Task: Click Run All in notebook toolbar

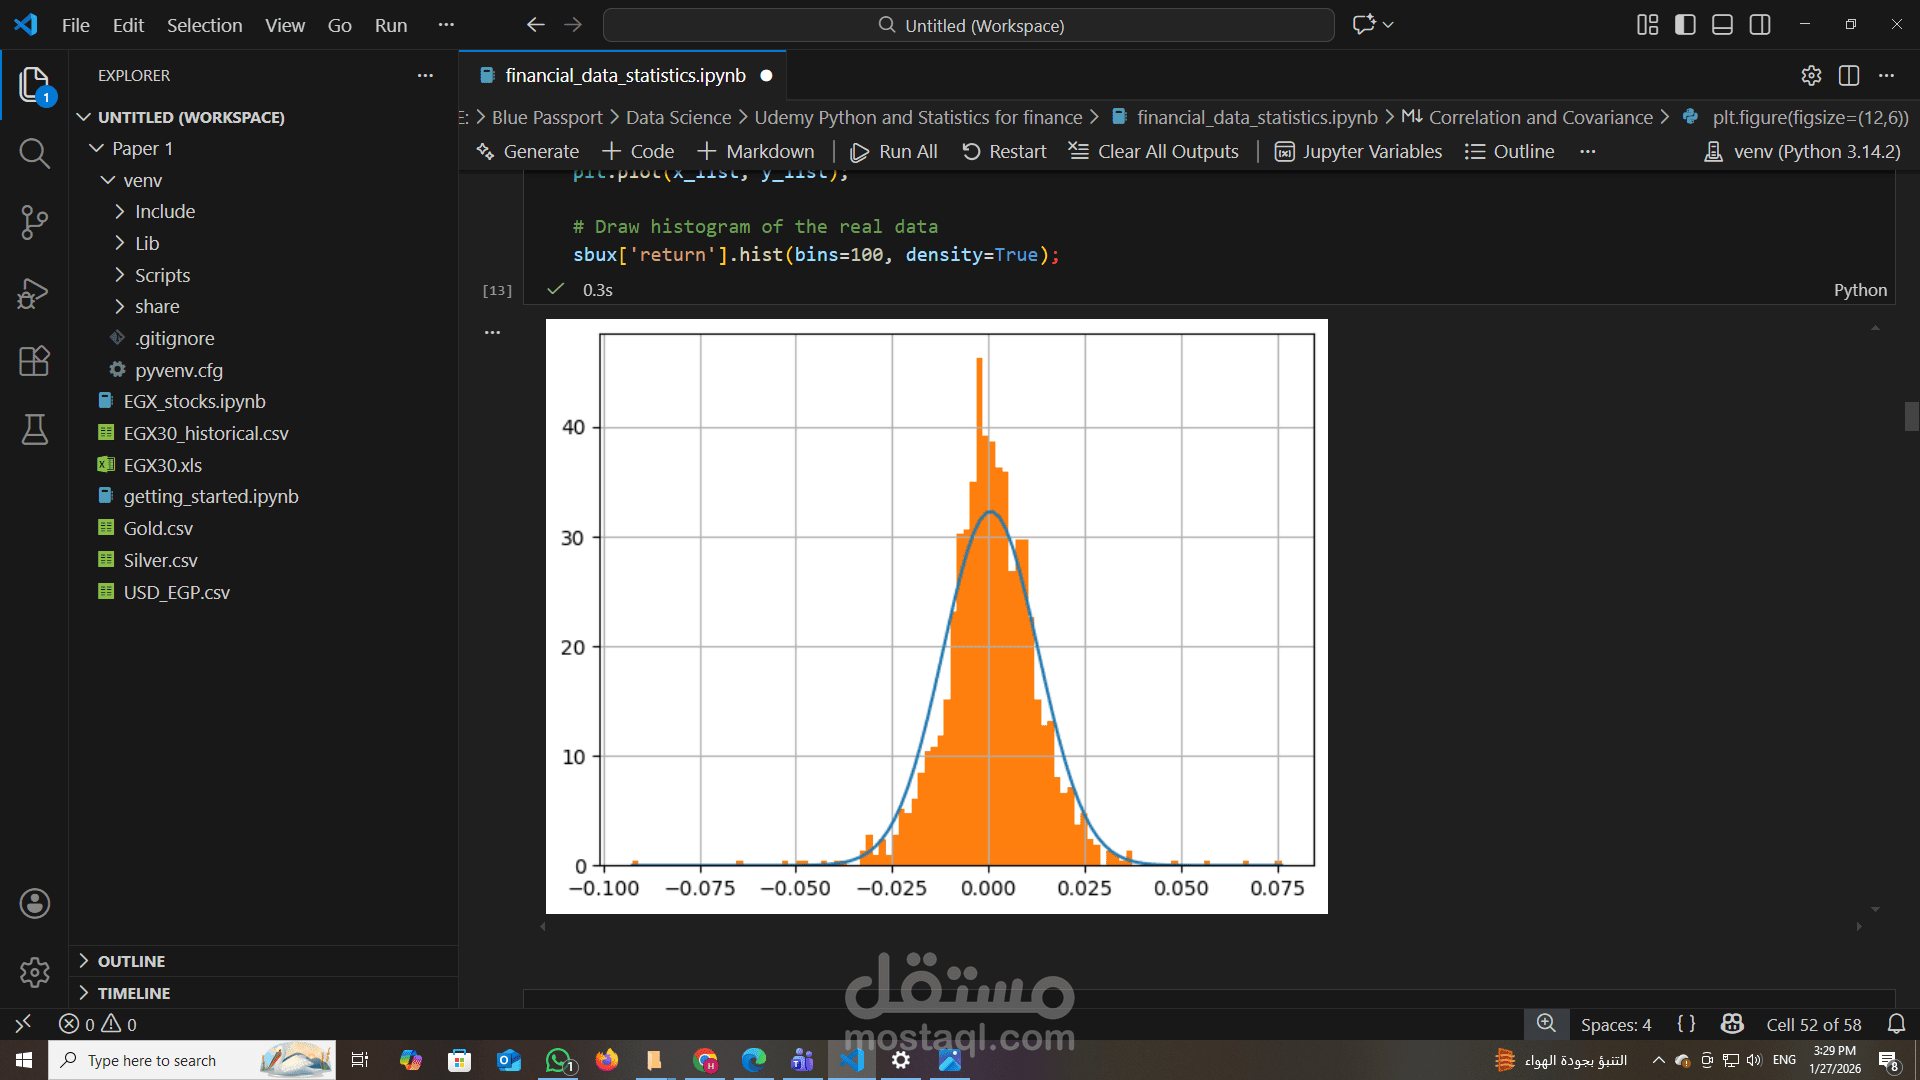Action: coord(894,152)
